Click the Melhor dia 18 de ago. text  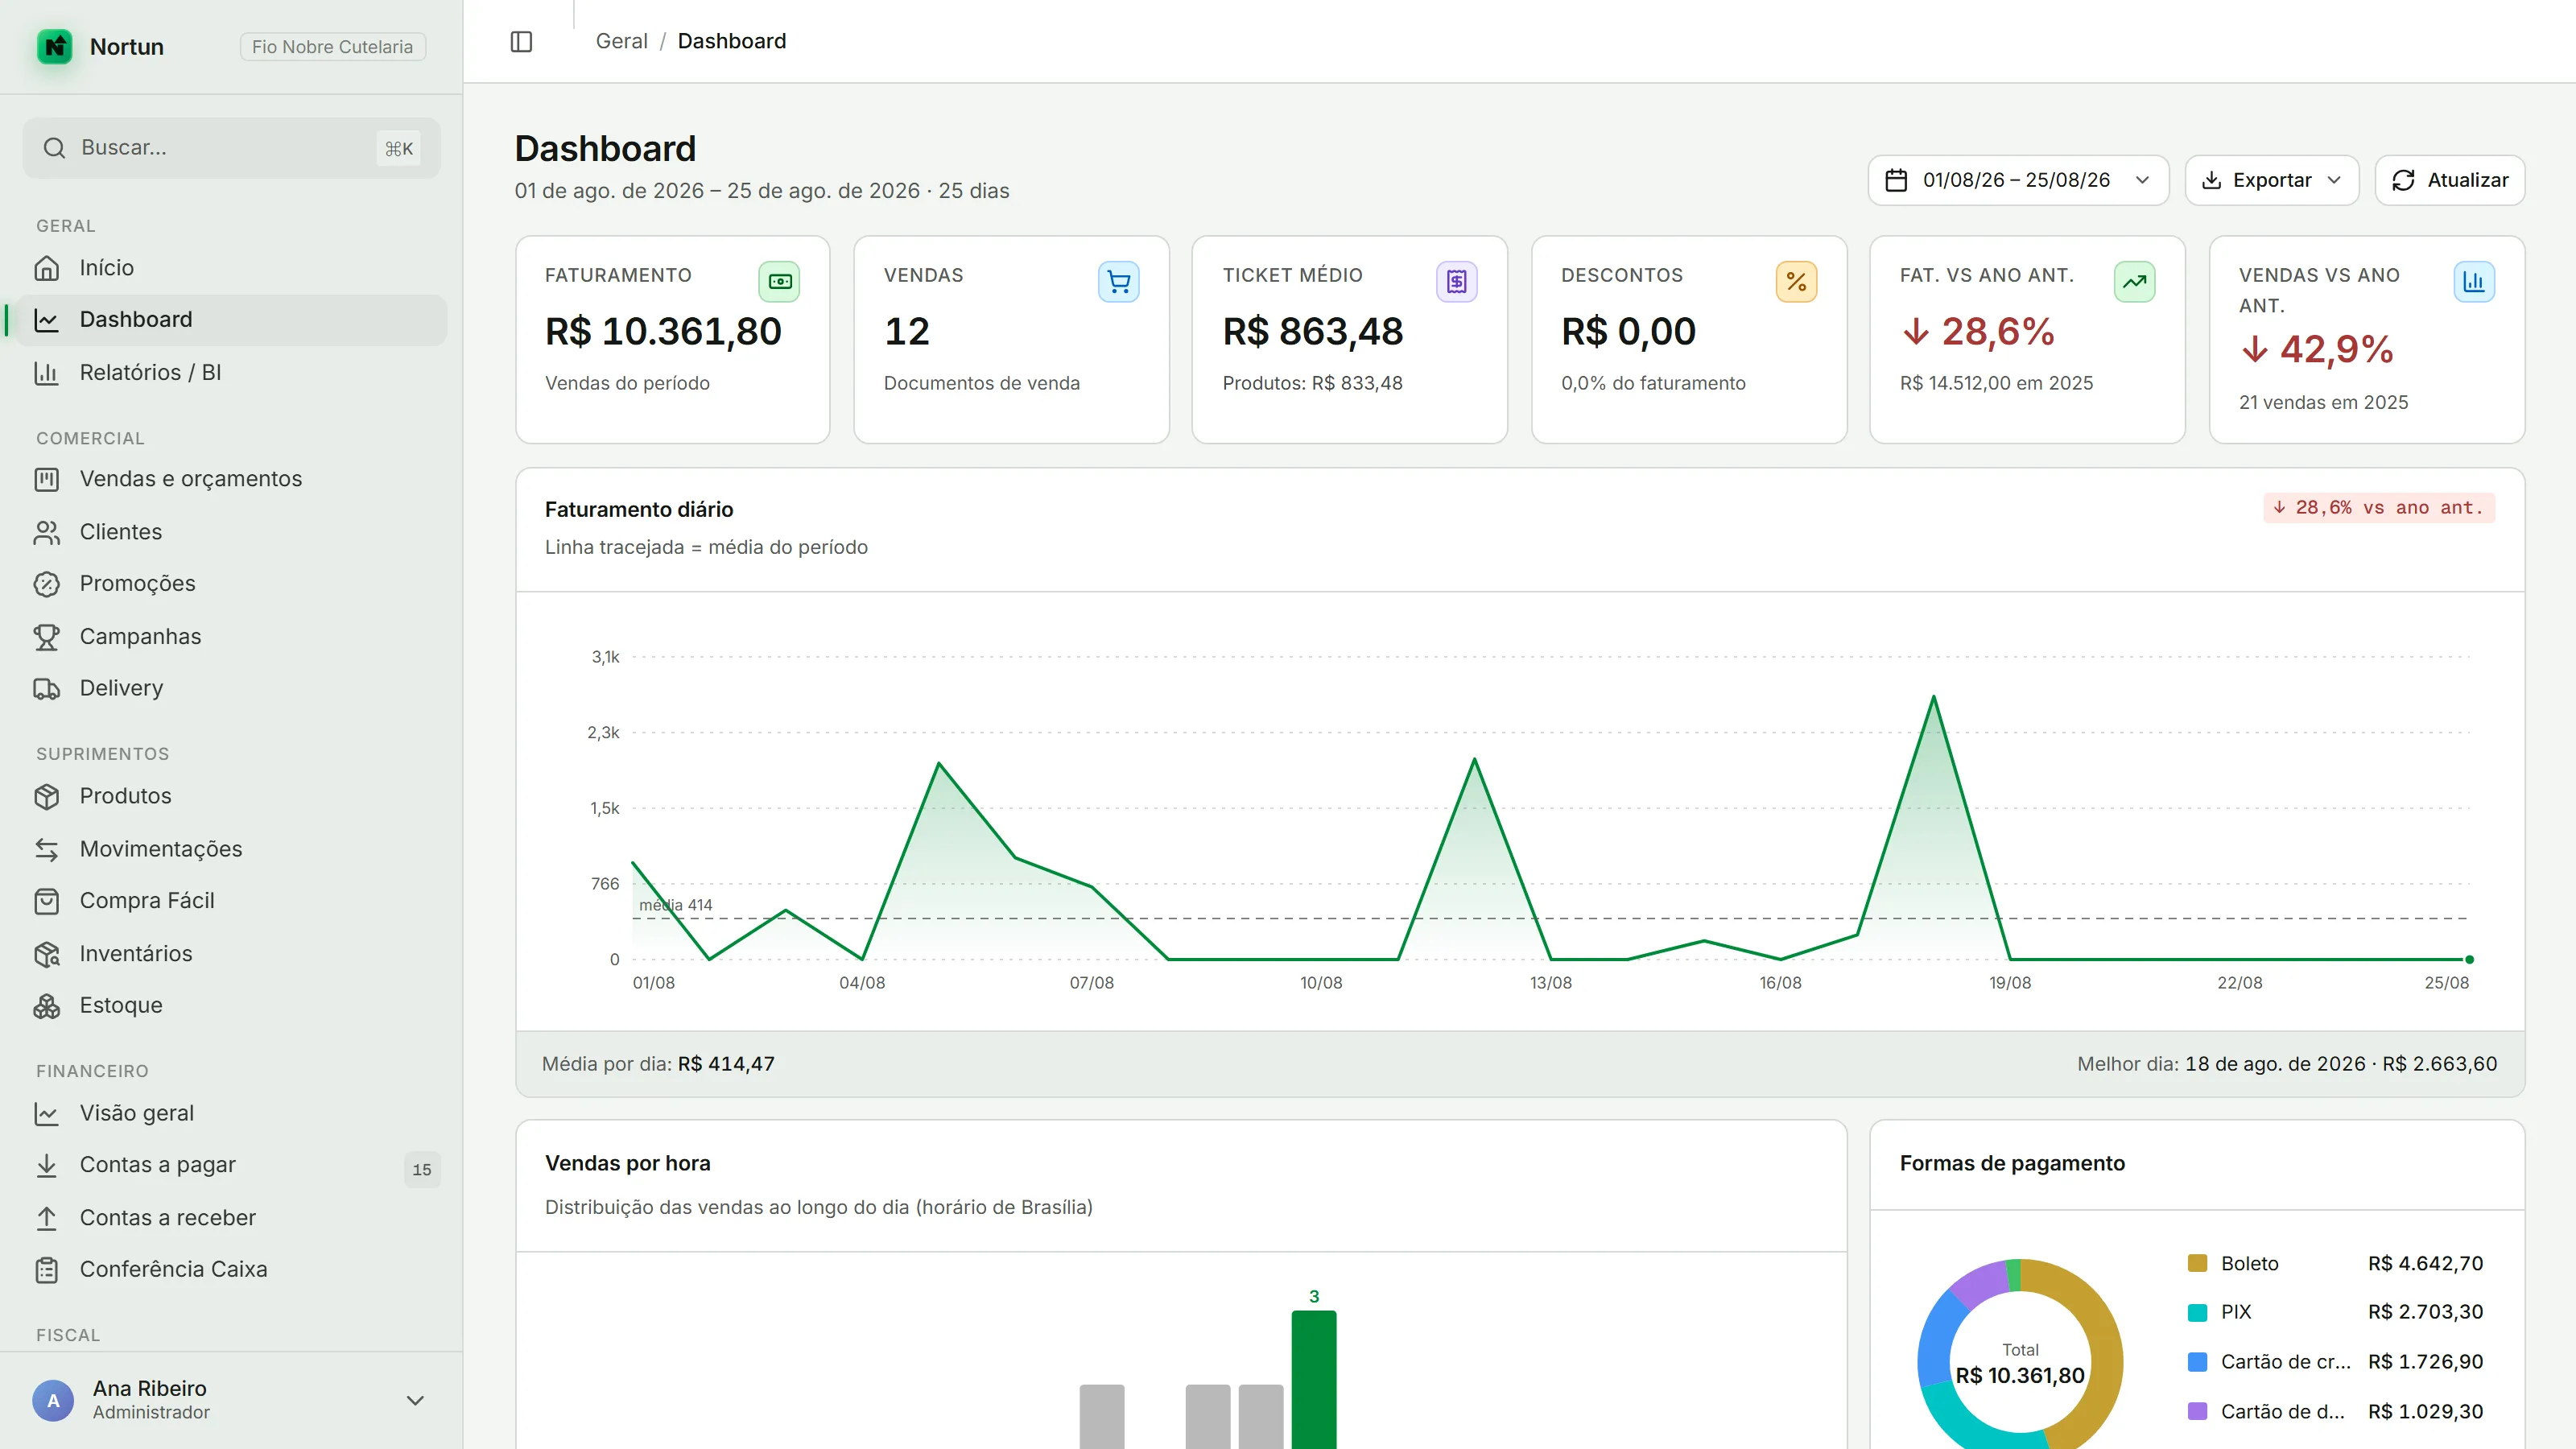pos(2287,1064)
